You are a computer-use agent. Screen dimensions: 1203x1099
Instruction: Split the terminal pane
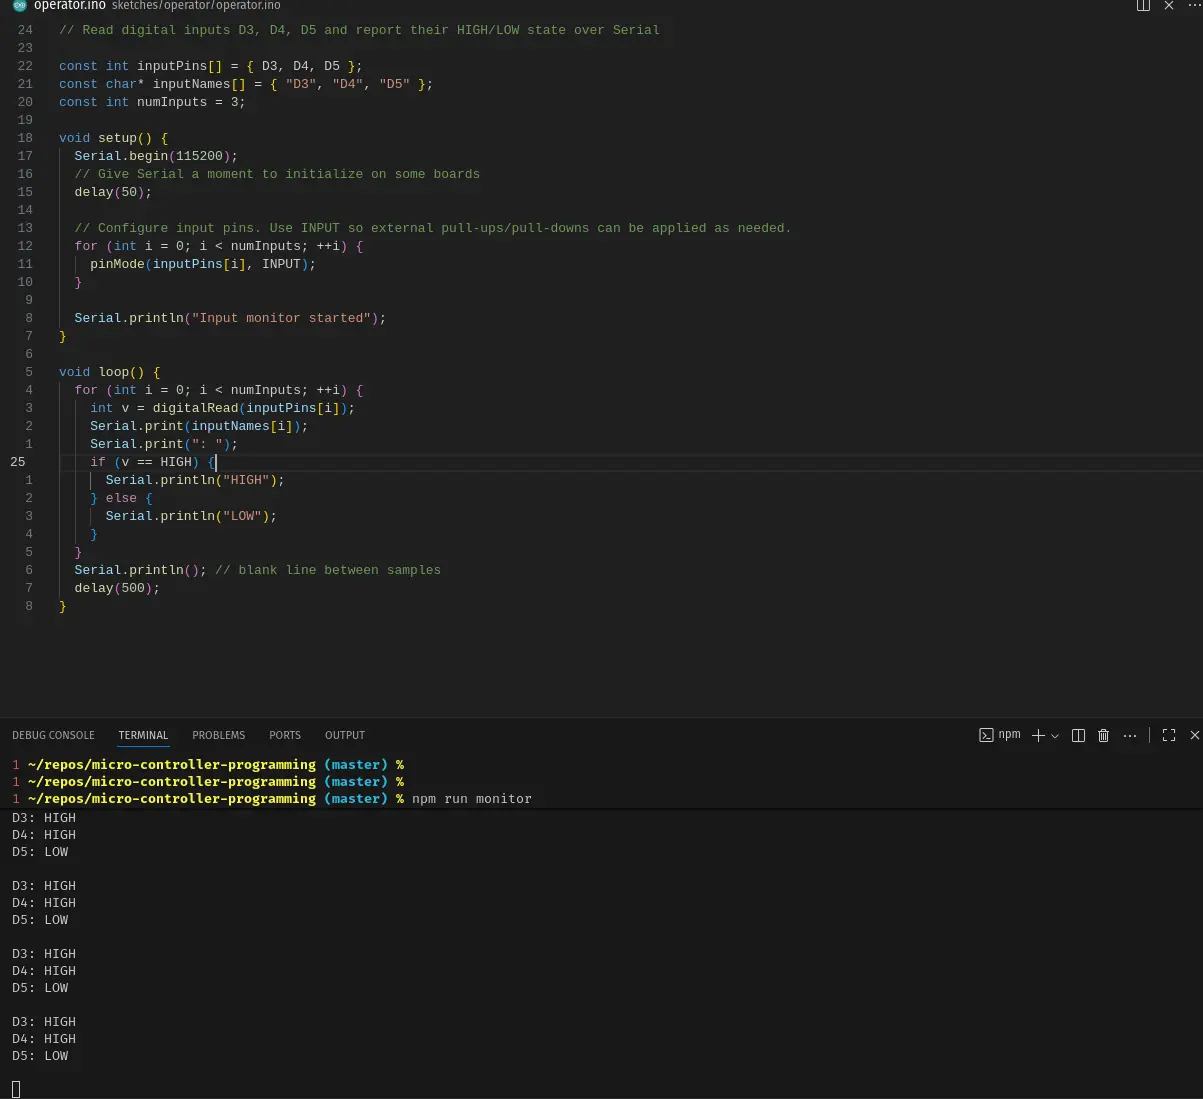pos(1078,735)
